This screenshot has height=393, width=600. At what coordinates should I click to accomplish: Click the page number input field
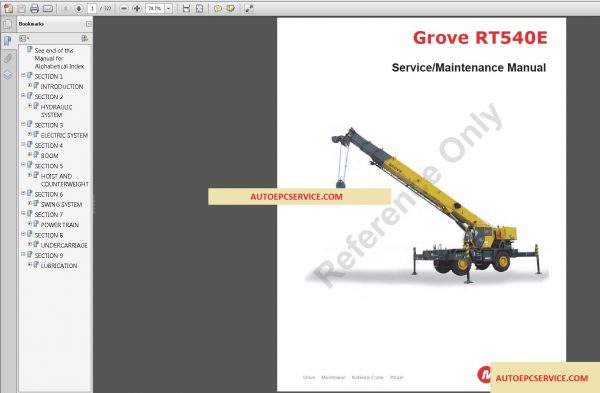pos(92,8)
